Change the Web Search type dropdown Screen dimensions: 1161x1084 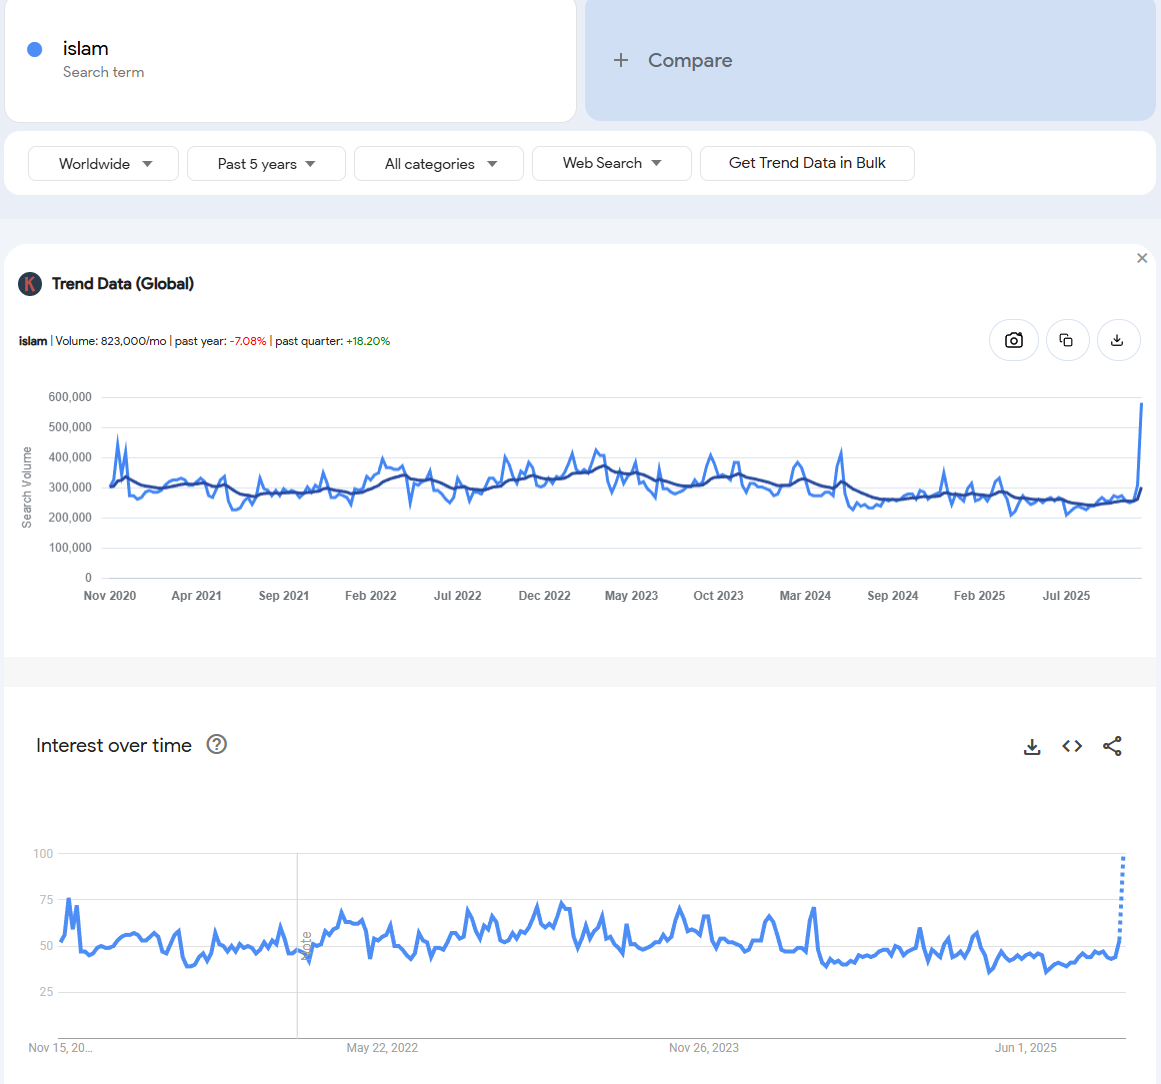pos(611,163)
